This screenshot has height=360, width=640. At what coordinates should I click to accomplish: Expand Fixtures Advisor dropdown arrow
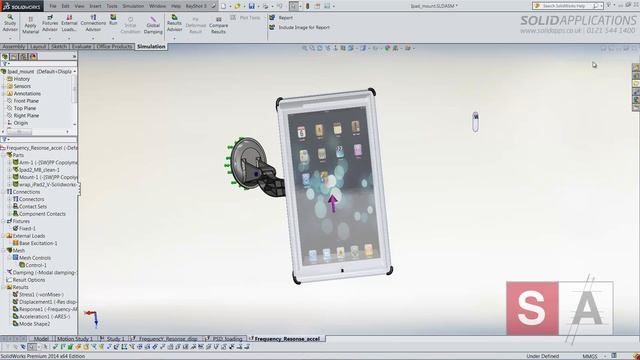point(50,38)
